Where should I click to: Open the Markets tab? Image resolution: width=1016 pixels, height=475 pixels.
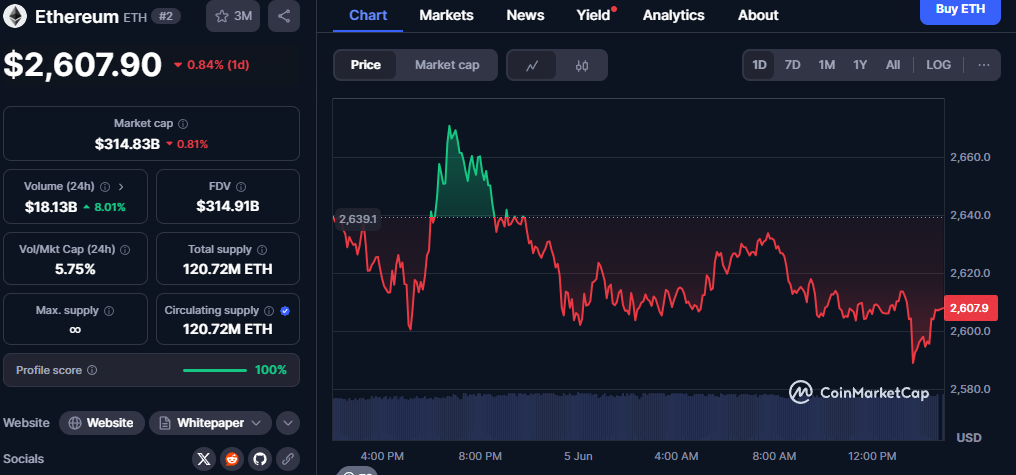coord(446,15)
